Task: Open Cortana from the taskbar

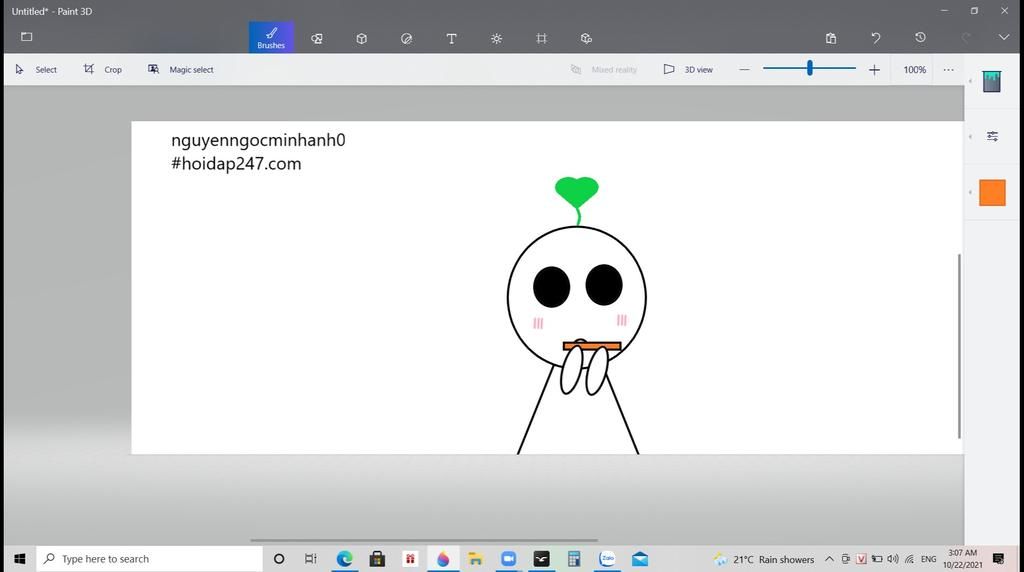Action: (x=279, y=559)
